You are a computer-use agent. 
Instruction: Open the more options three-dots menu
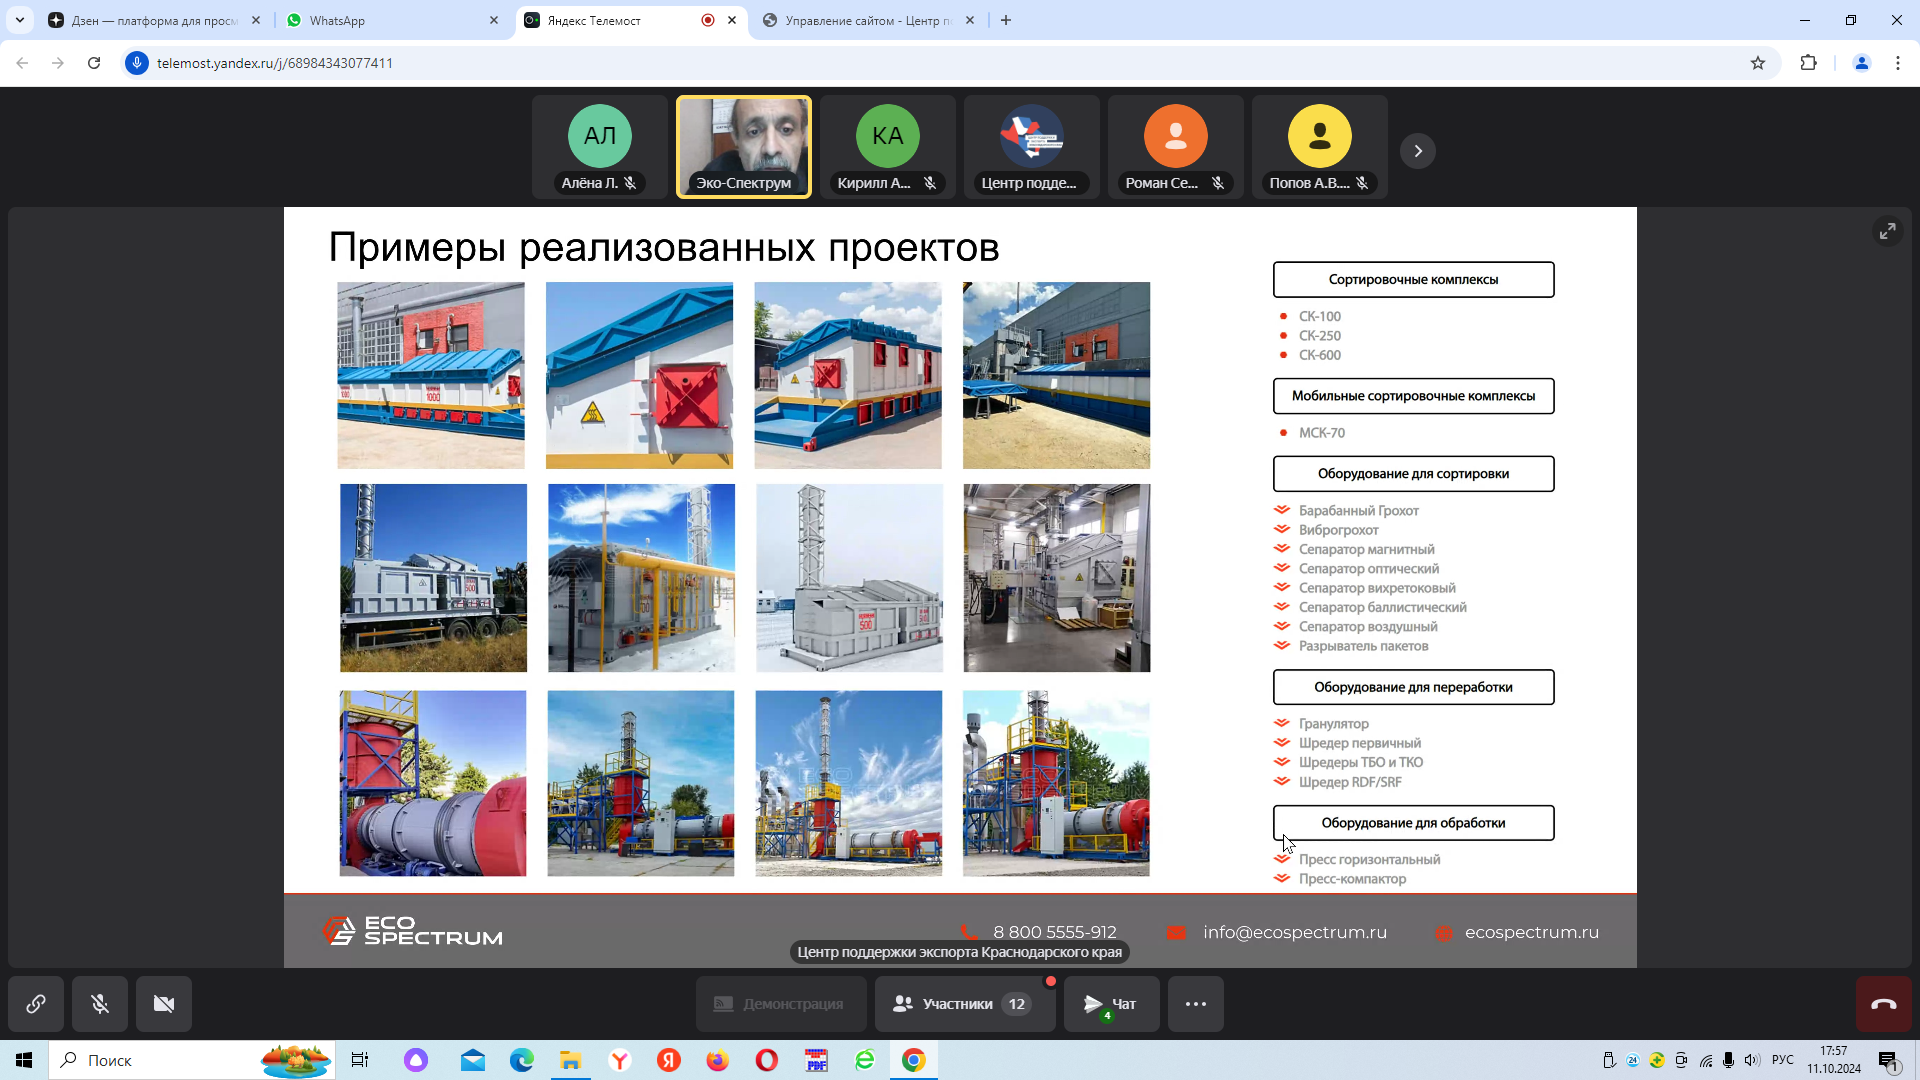[1196, 1004]
